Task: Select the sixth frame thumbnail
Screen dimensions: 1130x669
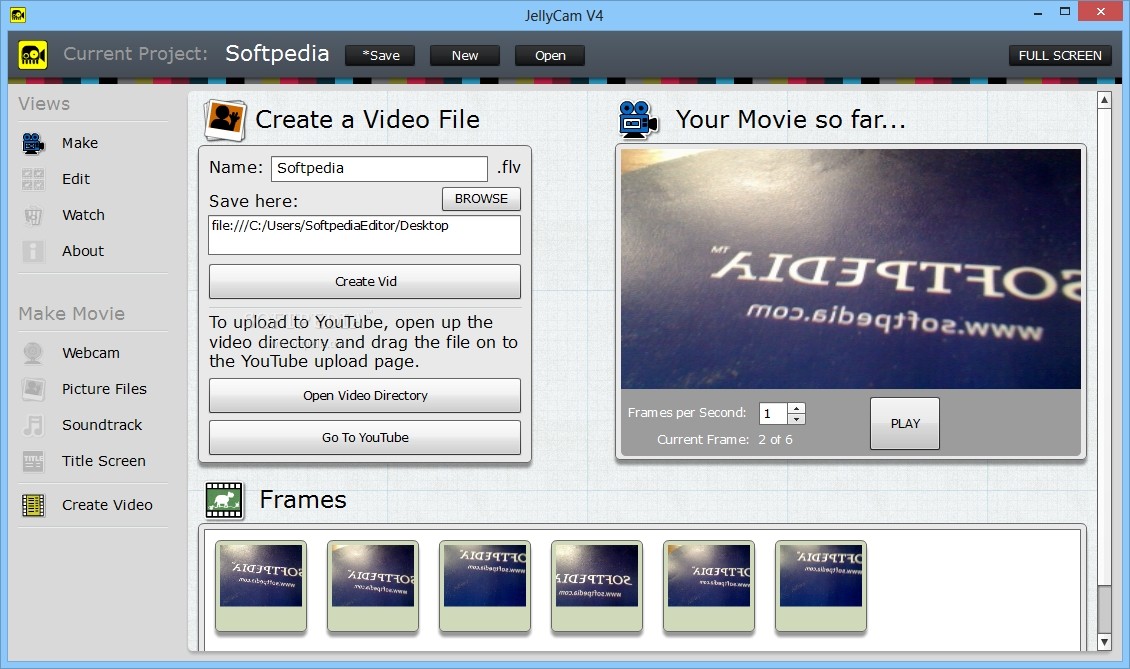Action: tap(821, 587)
